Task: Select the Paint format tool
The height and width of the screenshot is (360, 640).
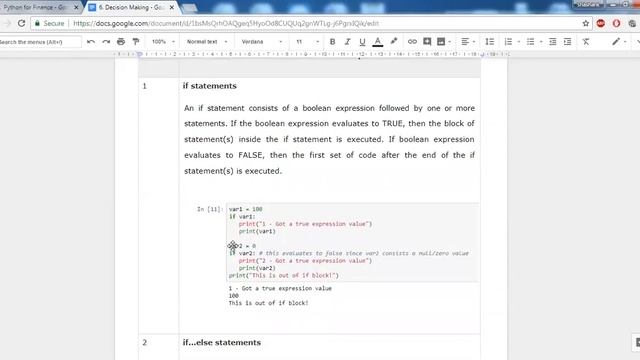Action: click(x=136, y=42)
